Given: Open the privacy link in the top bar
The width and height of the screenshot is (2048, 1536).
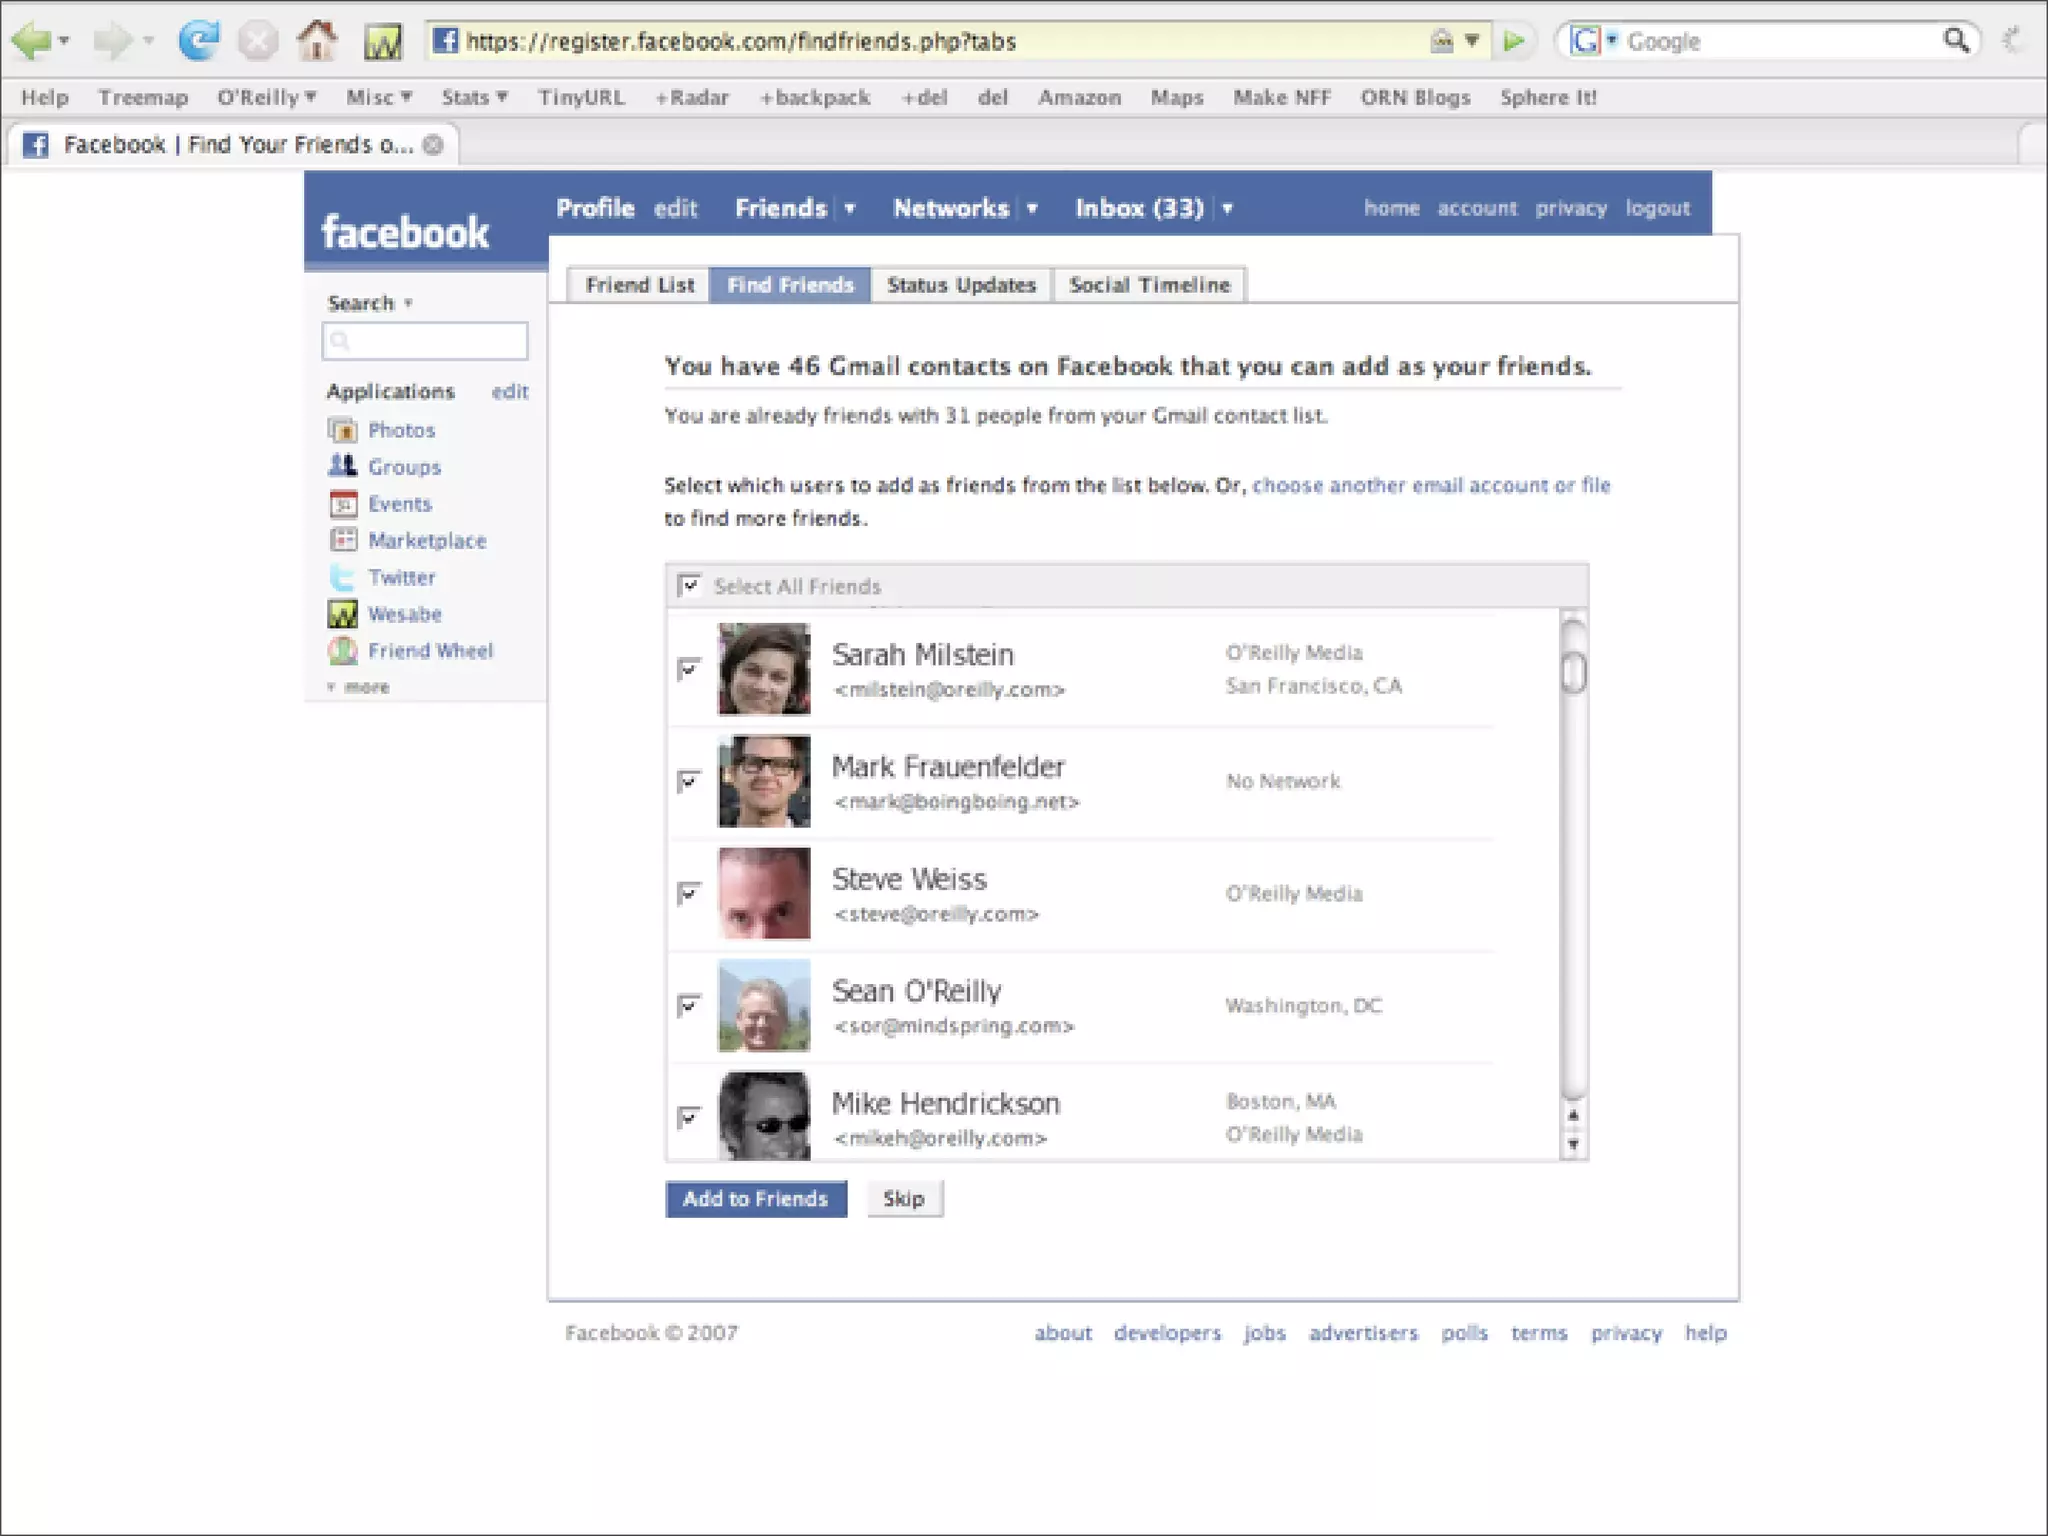Looking at the screenshot, I should tap(1571, 208).
